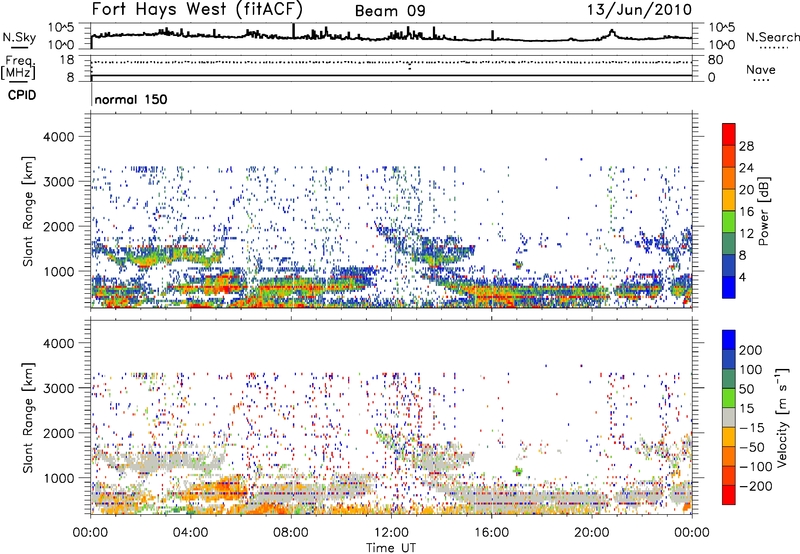The image size is (800, 554).
Task: Click the '04:00' time tick label
Action: (x=190, y=533)
